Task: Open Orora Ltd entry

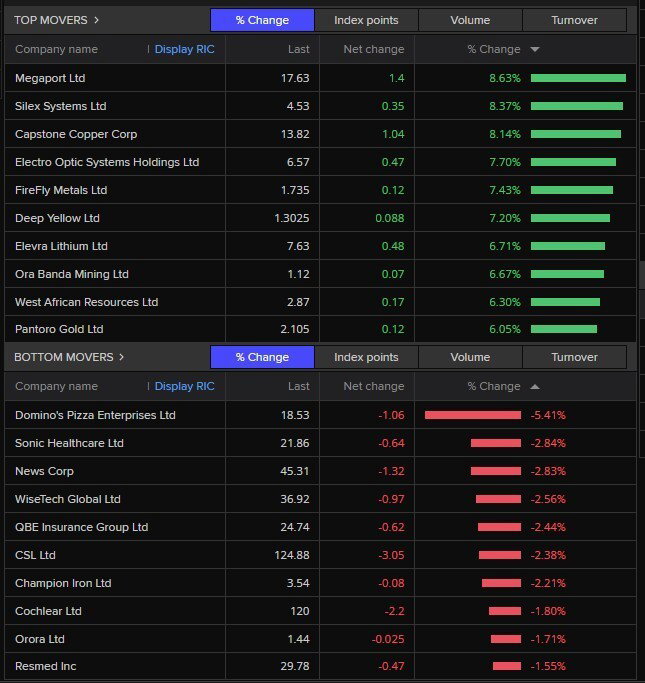Action: click(x=40, y=639)
